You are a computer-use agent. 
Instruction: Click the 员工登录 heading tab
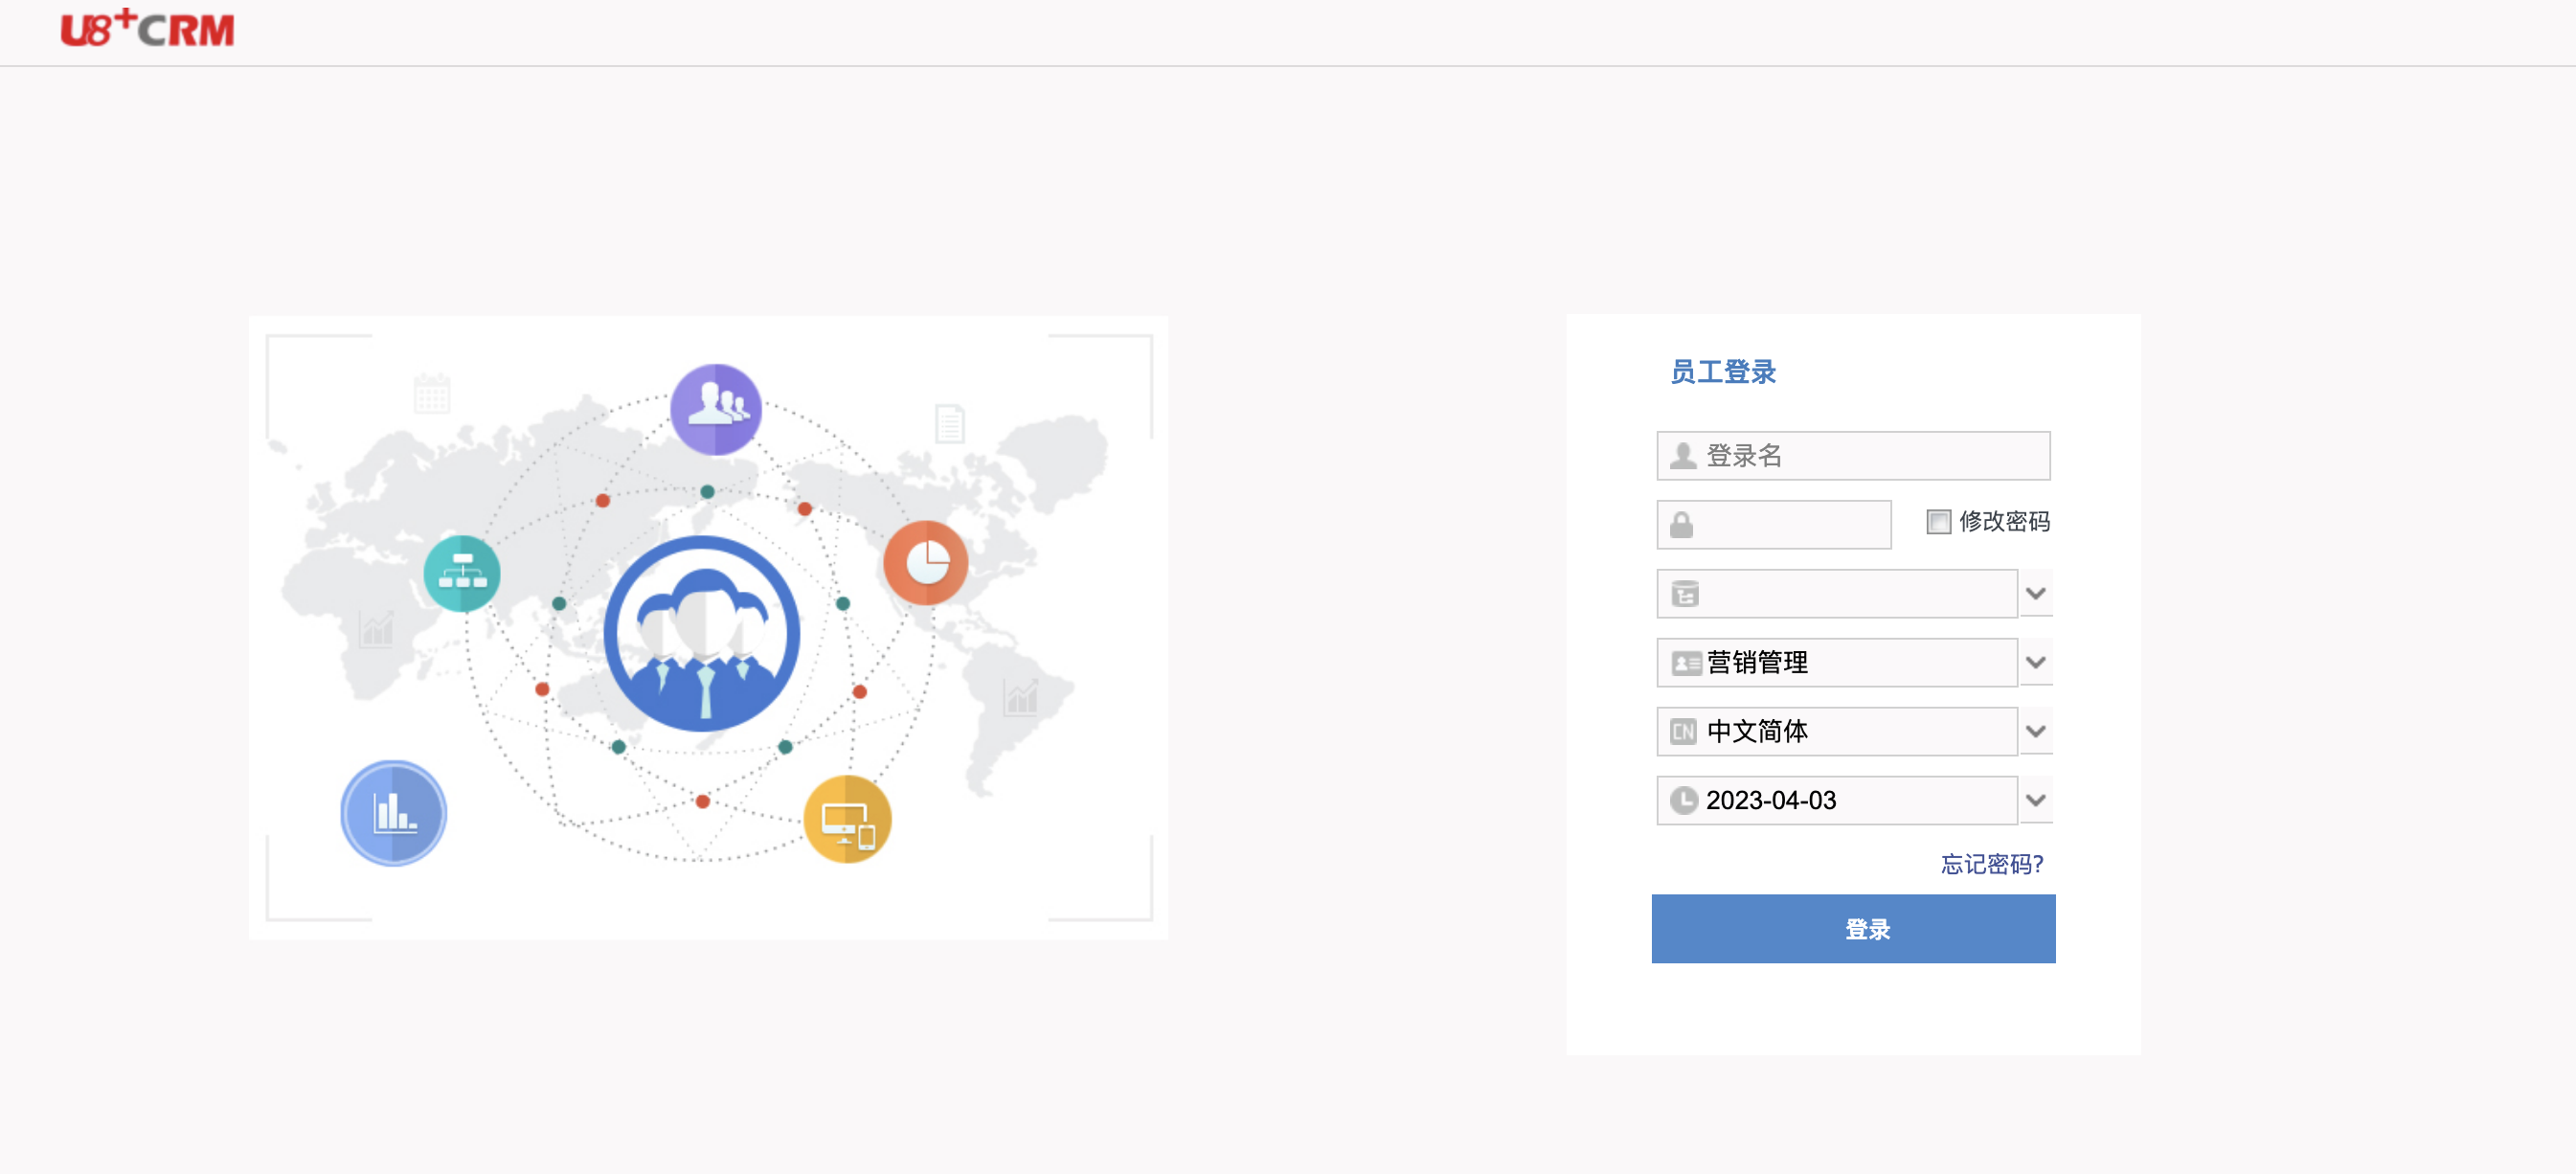coord(1723,372)
